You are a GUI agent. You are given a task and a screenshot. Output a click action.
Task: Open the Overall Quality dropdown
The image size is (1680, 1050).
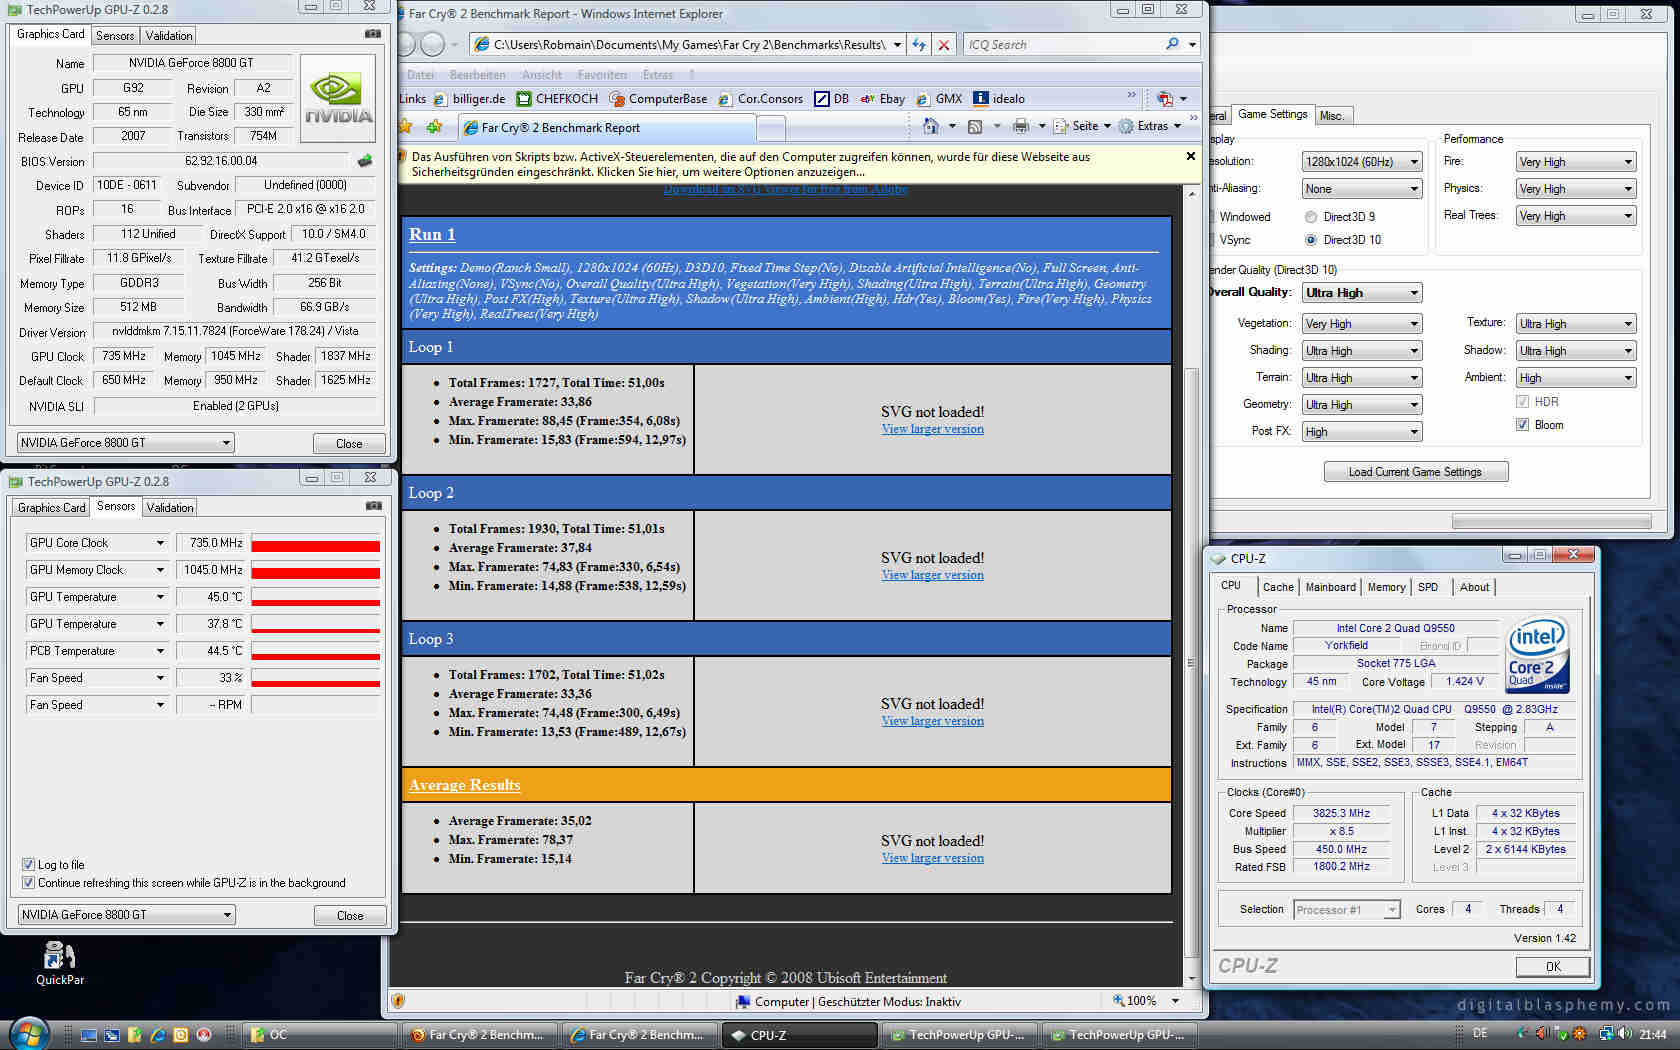(1362, 292)
